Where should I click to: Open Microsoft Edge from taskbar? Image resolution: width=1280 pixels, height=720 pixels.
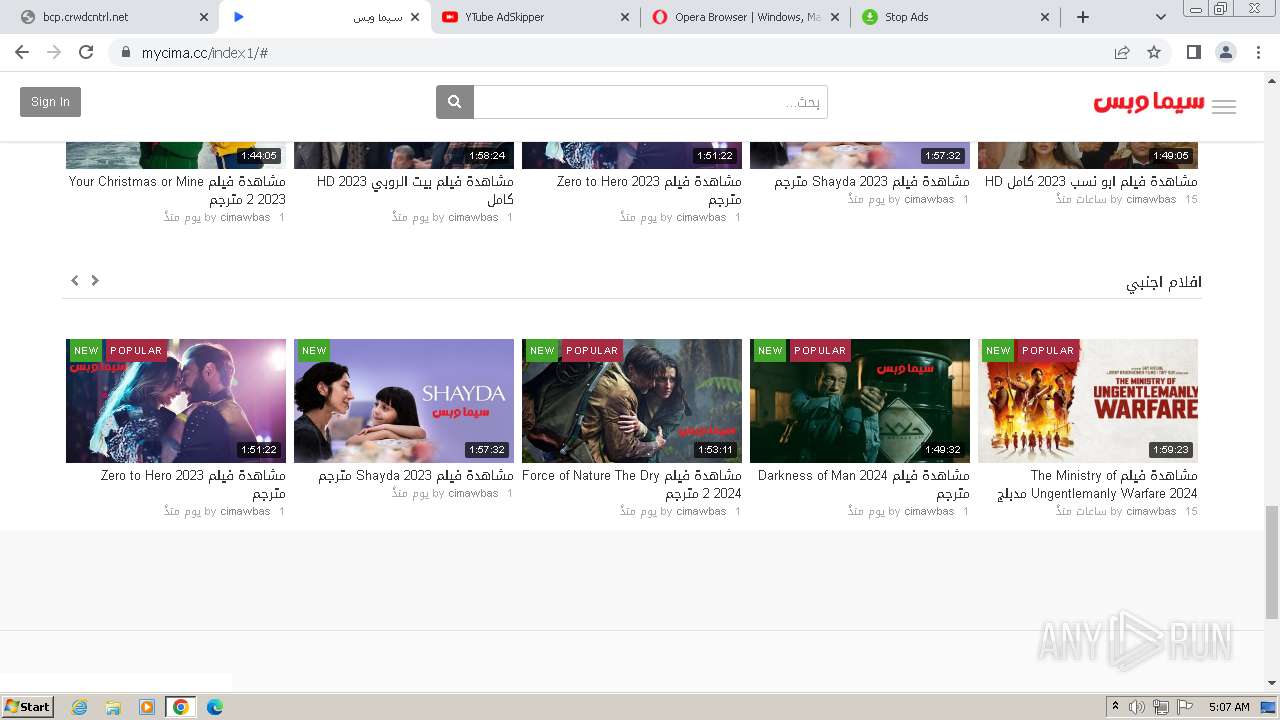(215, 707)
